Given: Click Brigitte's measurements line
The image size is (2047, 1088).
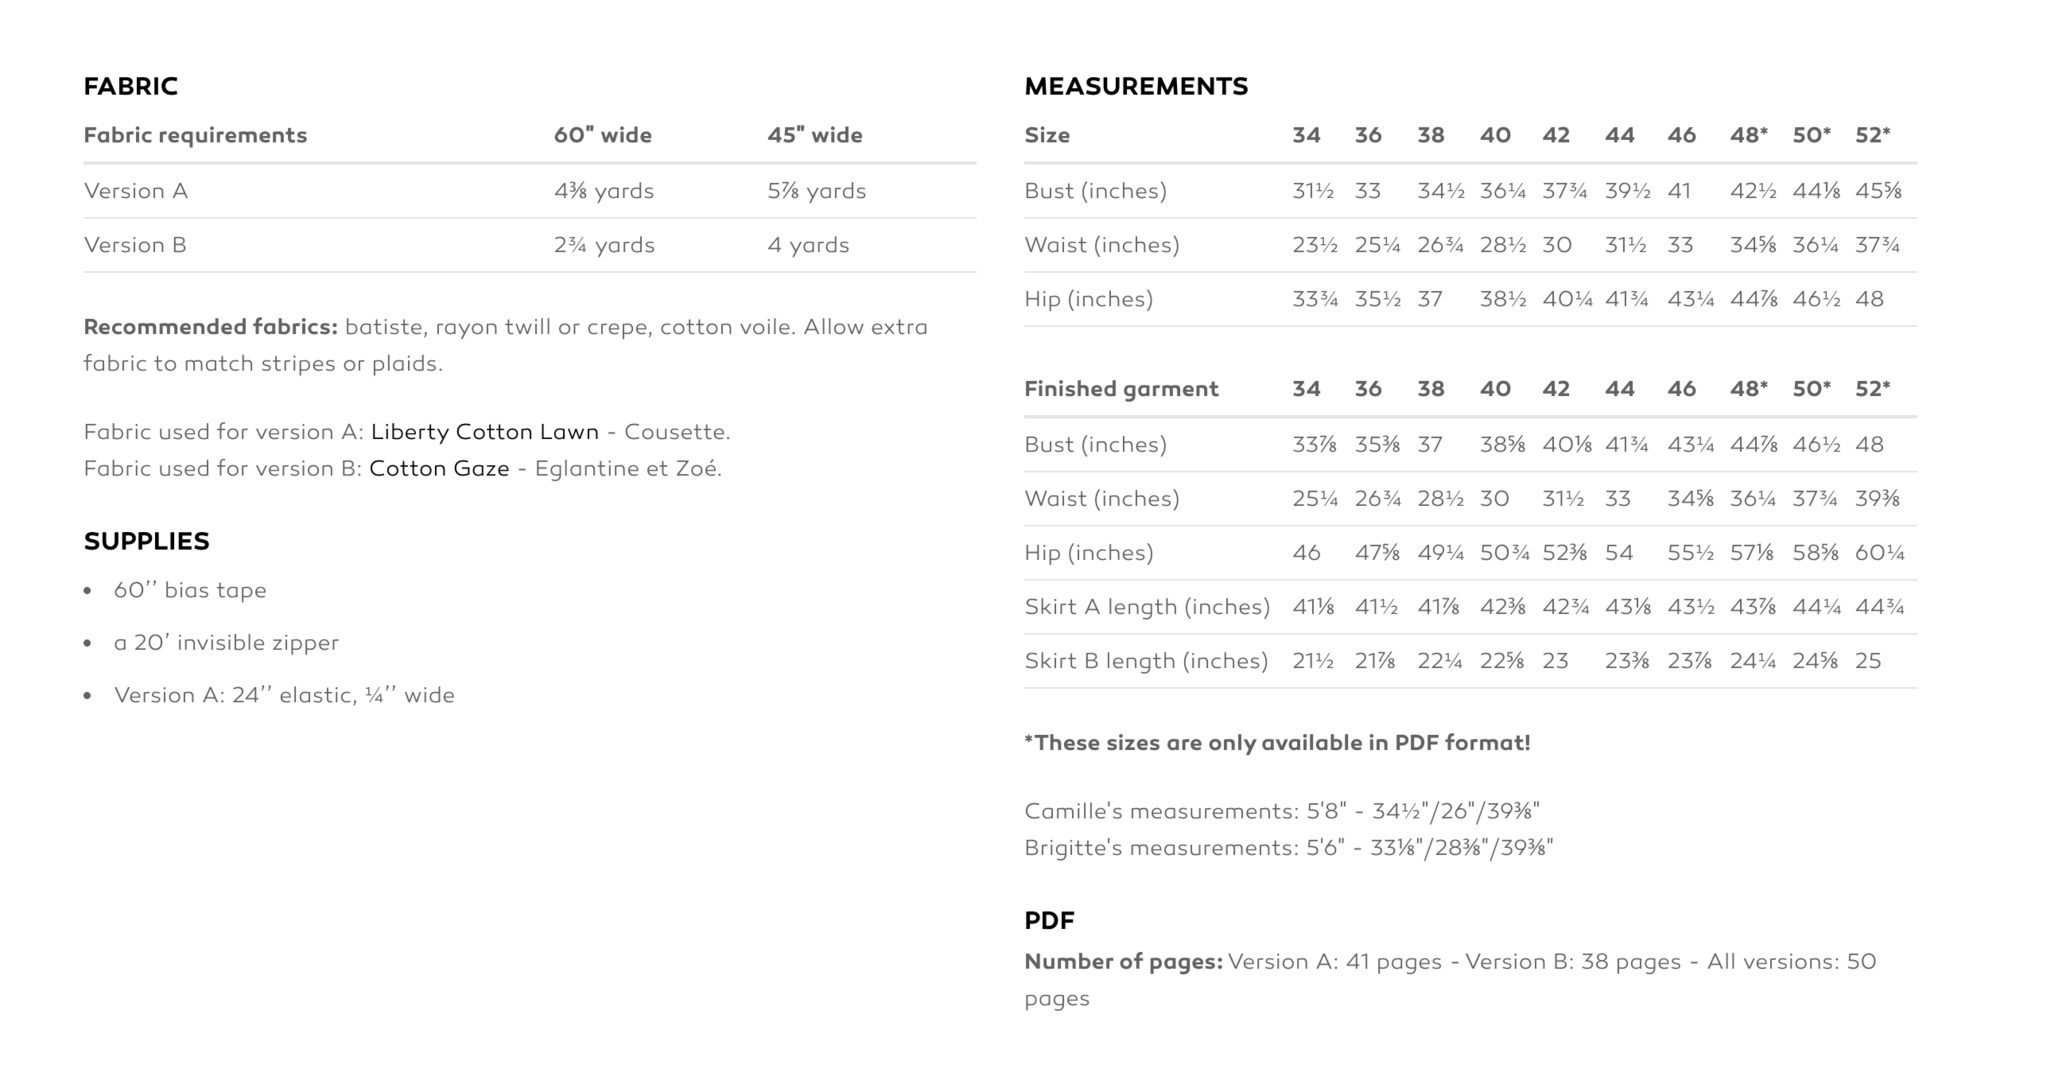Looking at the screenshot, I should pos(1289,848).
